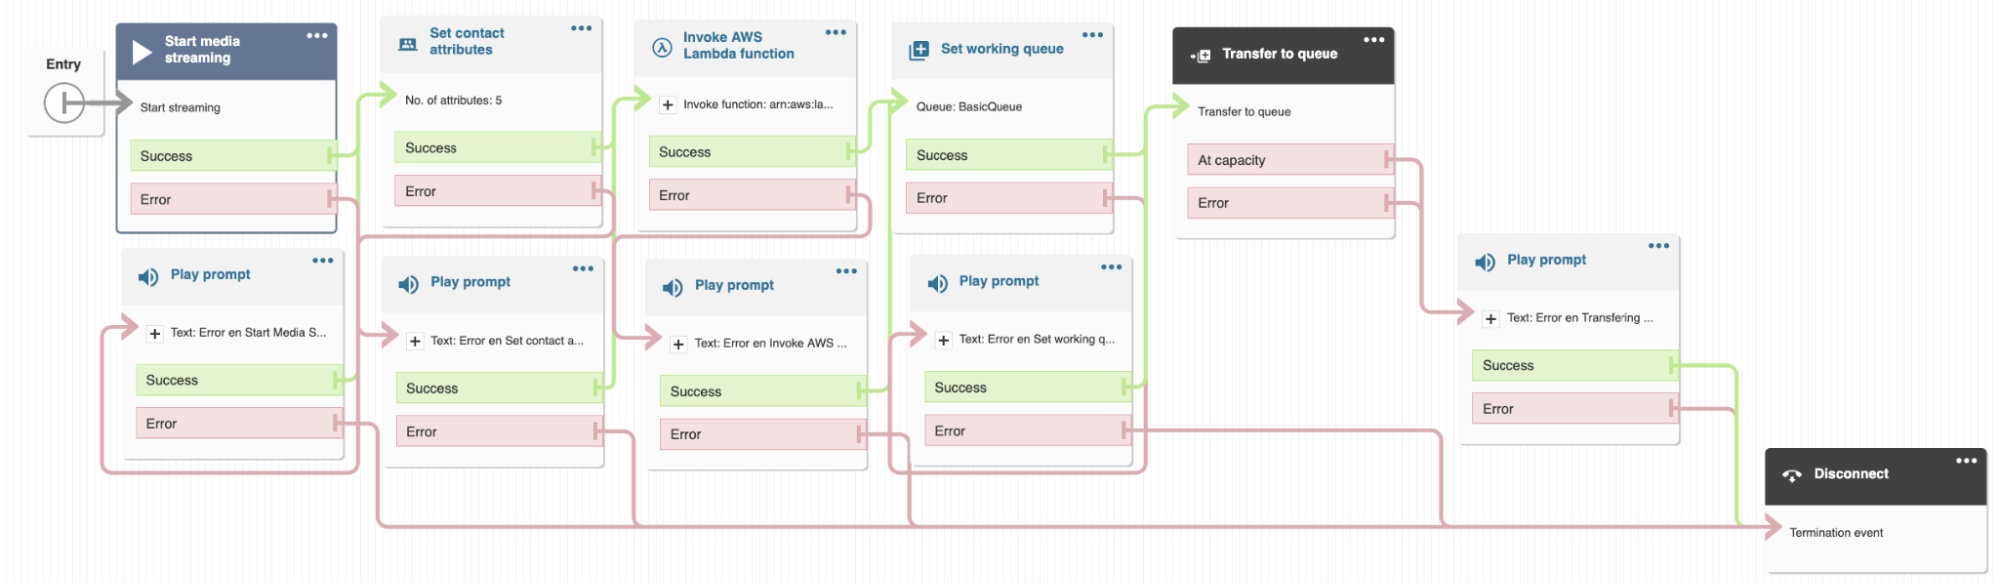1999x583 pixels.
Task: Click Error branch of Start media streaming
Action: click(233, 199)
